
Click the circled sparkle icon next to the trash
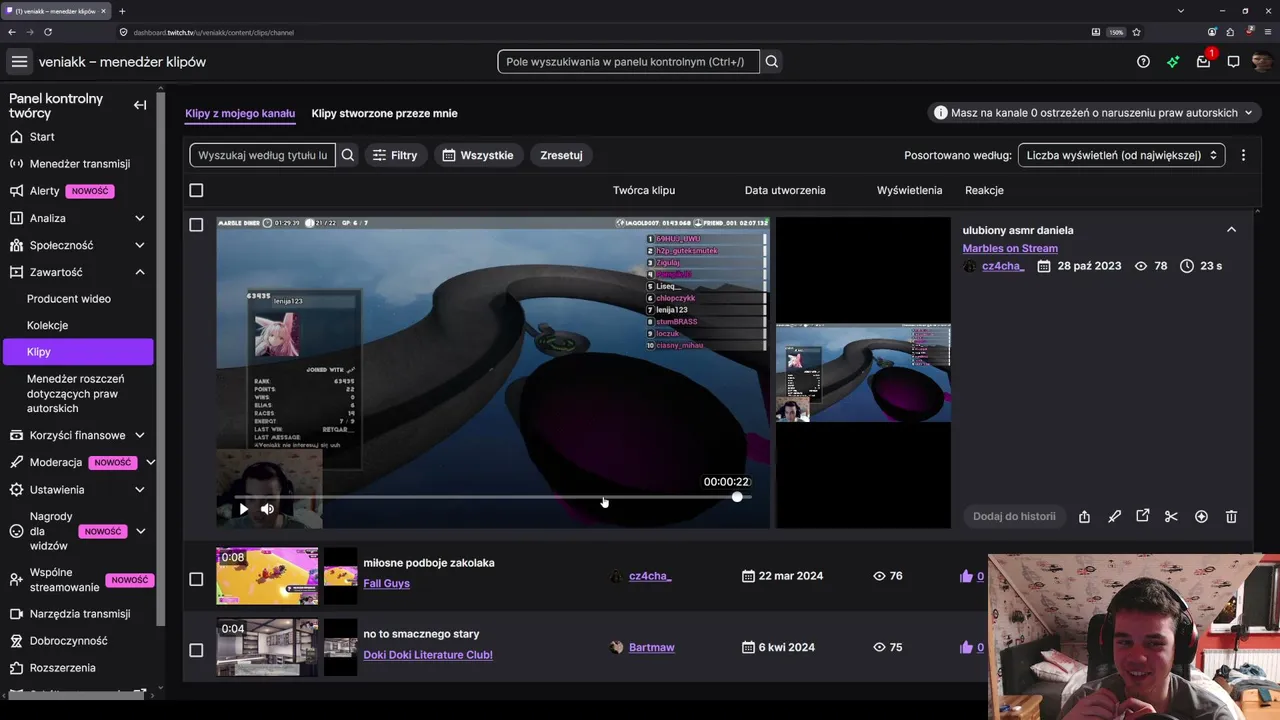[x=1201, y=517]
